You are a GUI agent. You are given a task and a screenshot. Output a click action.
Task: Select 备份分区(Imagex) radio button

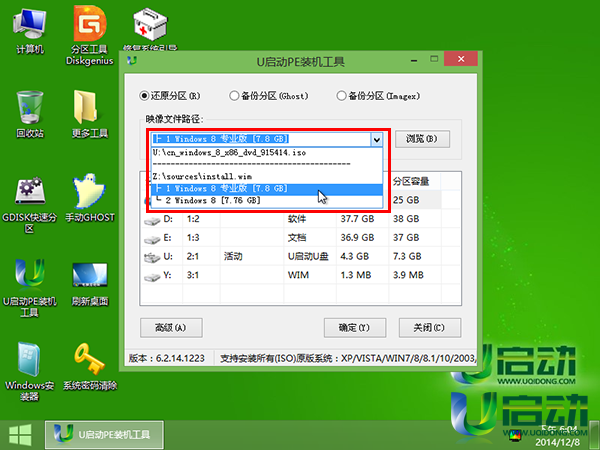click(341, 96)
